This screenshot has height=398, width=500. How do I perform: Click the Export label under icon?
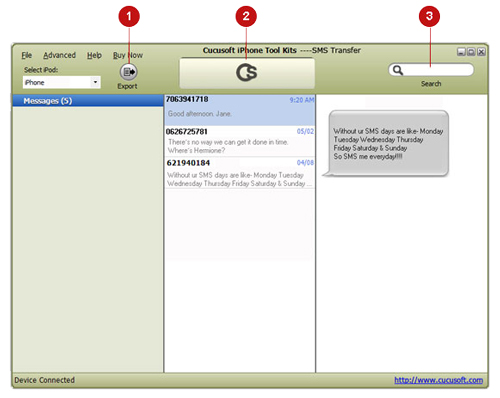pyautogui.click(x=127, y=86)
